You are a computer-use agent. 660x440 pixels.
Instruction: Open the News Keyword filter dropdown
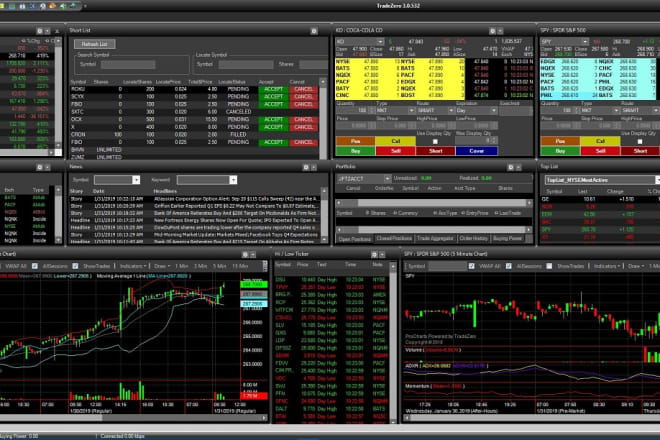(233, 180)
